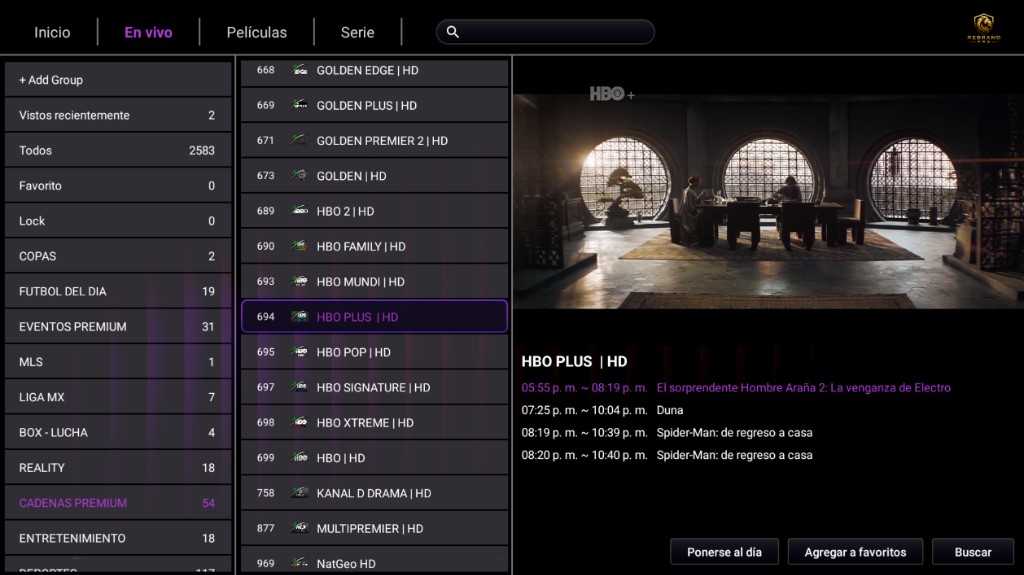Click the HBO MUNDI channel logo

pyautogui.click(x=300, y=282)
